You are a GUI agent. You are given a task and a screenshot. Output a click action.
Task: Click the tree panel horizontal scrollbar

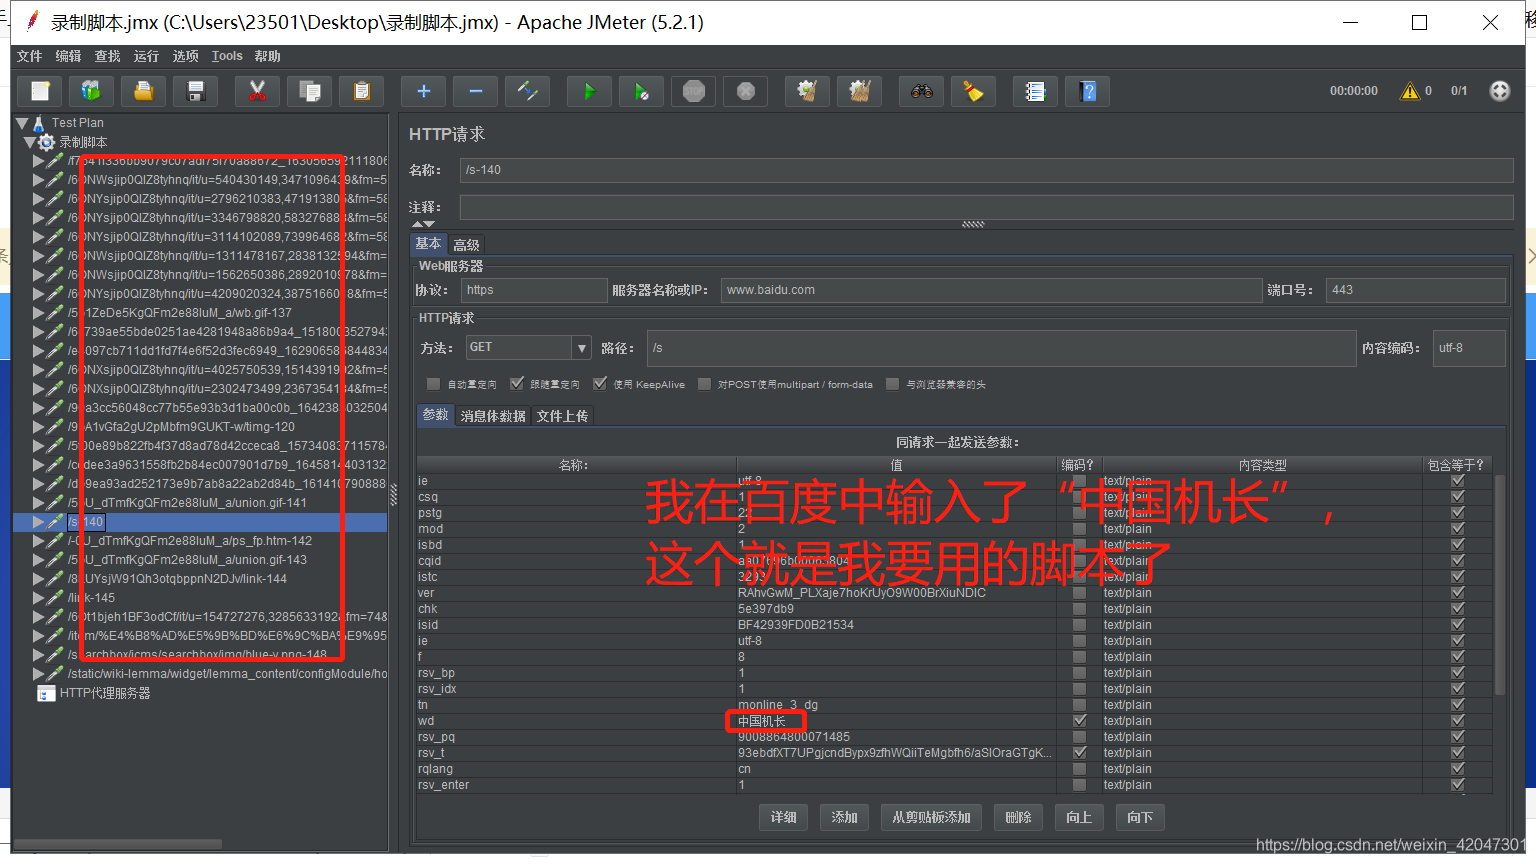pos(118,844)
